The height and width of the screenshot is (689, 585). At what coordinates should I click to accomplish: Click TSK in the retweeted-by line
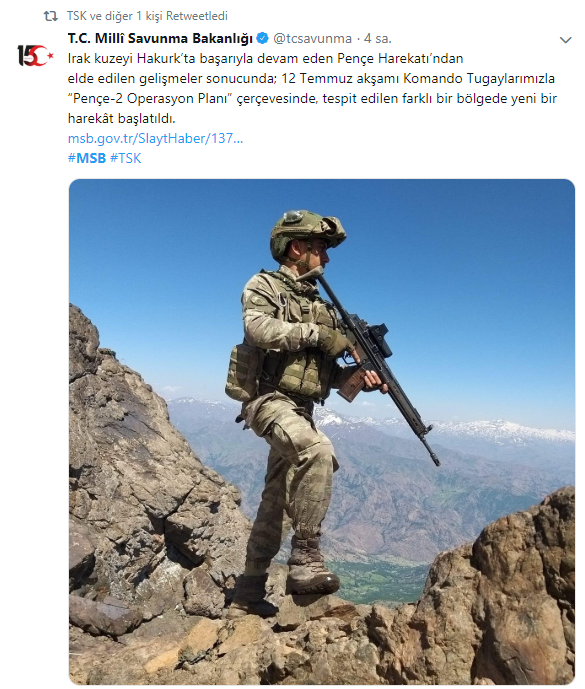pyautogui.click(x=76, y=16)
